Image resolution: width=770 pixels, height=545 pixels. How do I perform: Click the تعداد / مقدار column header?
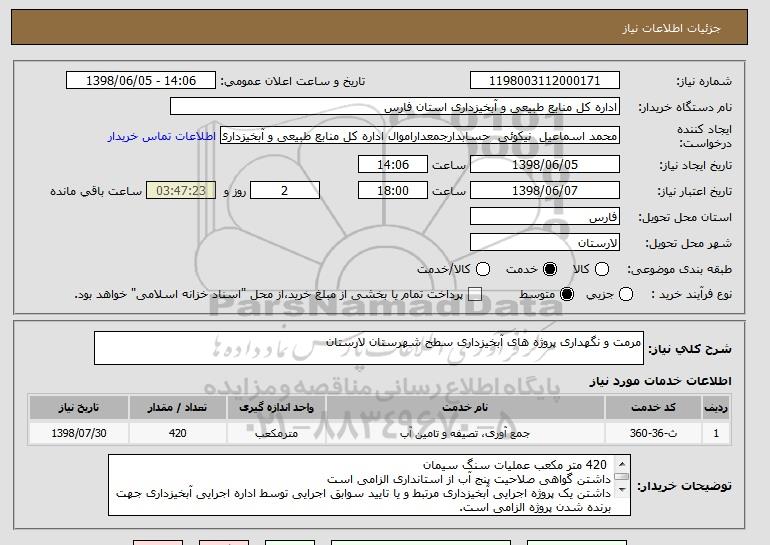point(177,408)
